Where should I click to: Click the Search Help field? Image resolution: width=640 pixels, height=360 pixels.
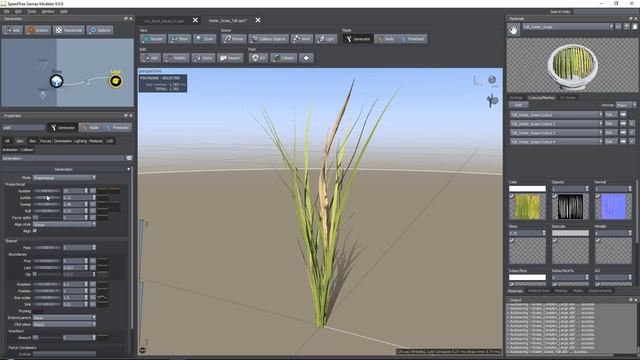click(x=606, y=12)
